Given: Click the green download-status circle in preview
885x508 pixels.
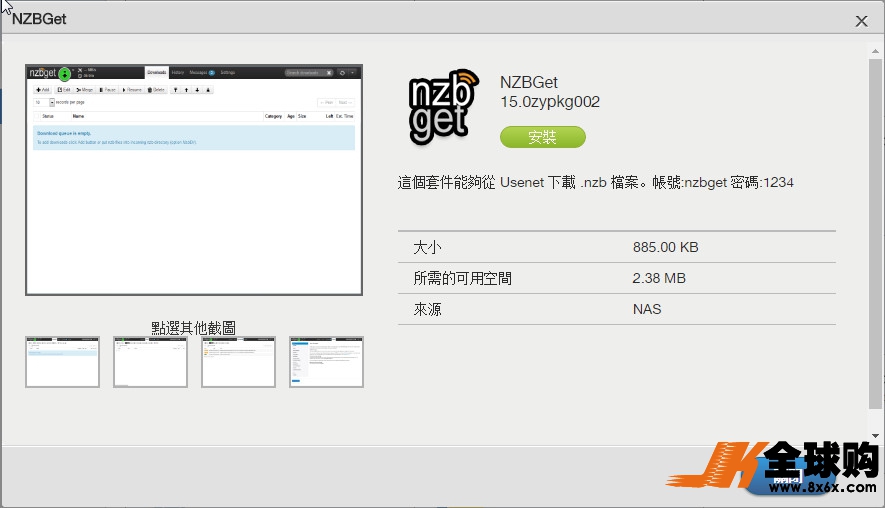Looking at the screenshot, I should tap(65, 73).
